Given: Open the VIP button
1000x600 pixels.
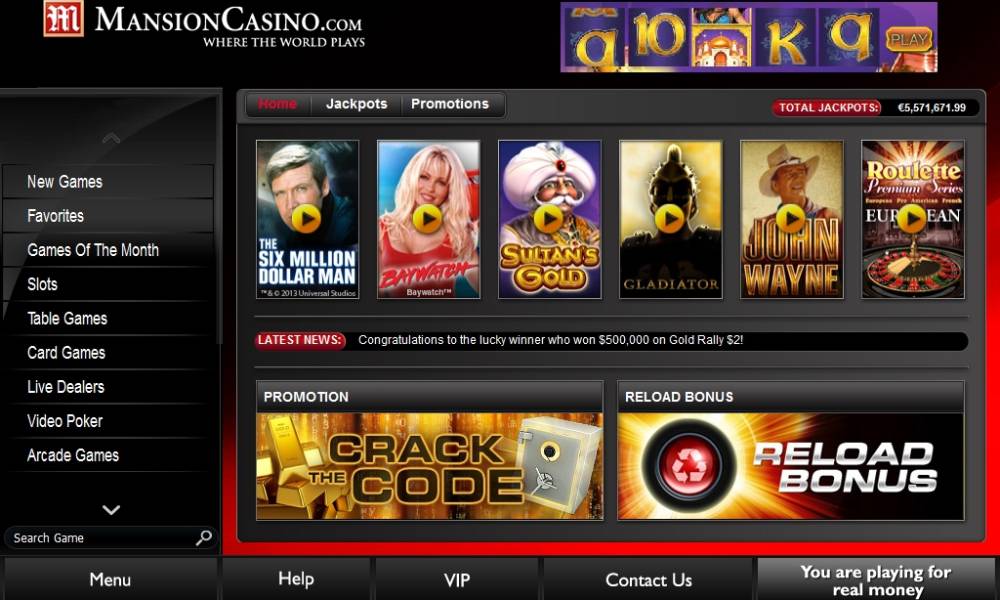Looking at the screenshot, I should (x=457, y=580).
